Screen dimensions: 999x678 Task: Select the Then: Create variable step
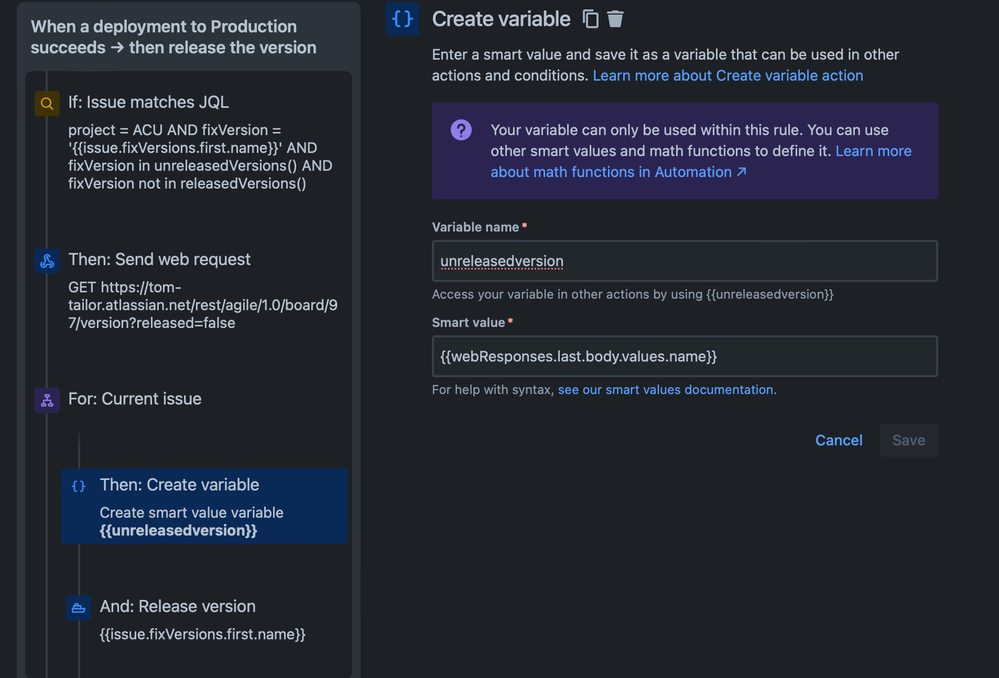coord(204,507)
